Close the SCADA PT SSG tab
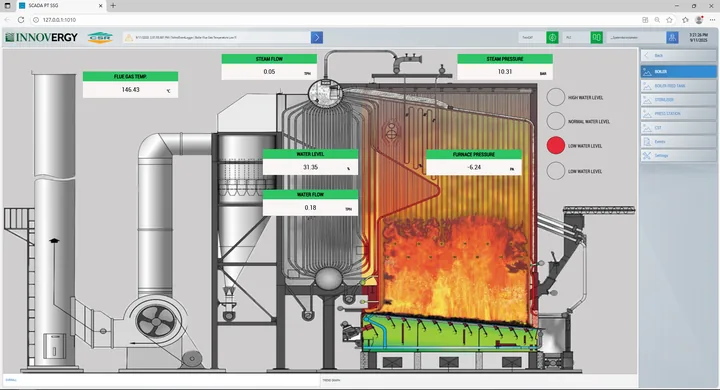This screenshot has height=390, width=720. [x=101, y=6]
